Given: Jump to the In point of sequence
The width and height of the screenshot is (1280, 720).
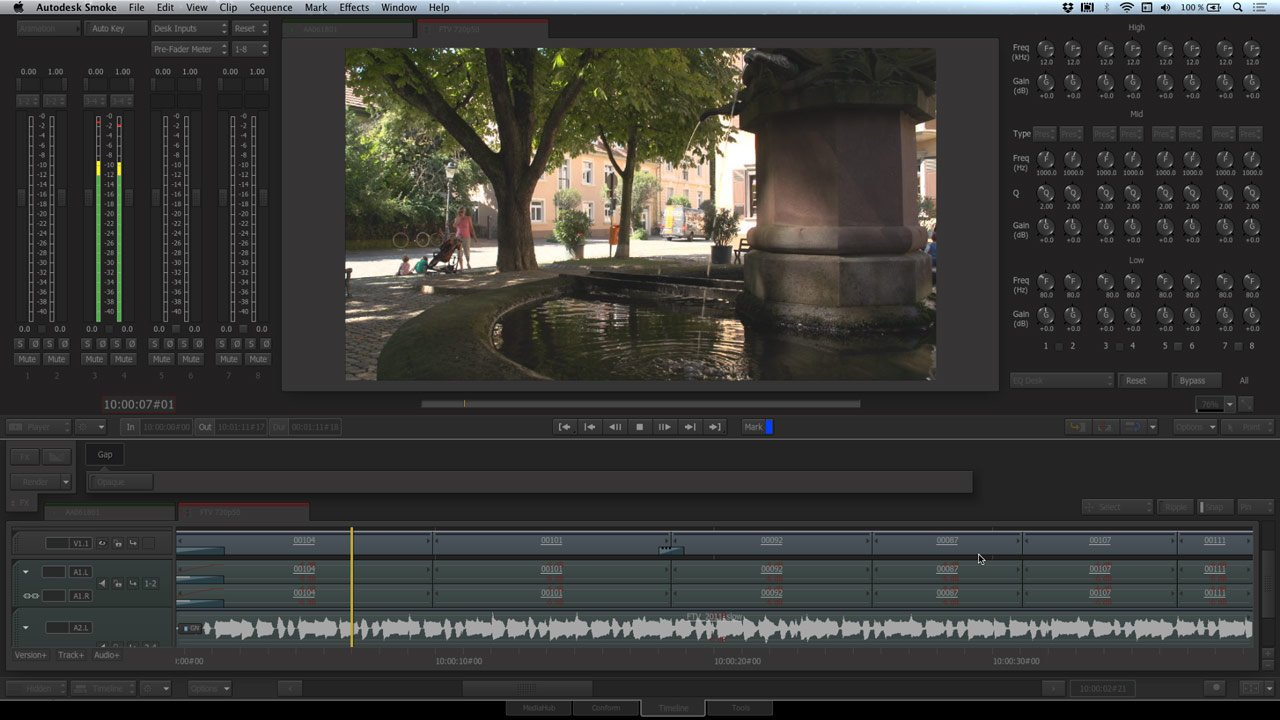Looking at the screenshot, I should 565,427.
